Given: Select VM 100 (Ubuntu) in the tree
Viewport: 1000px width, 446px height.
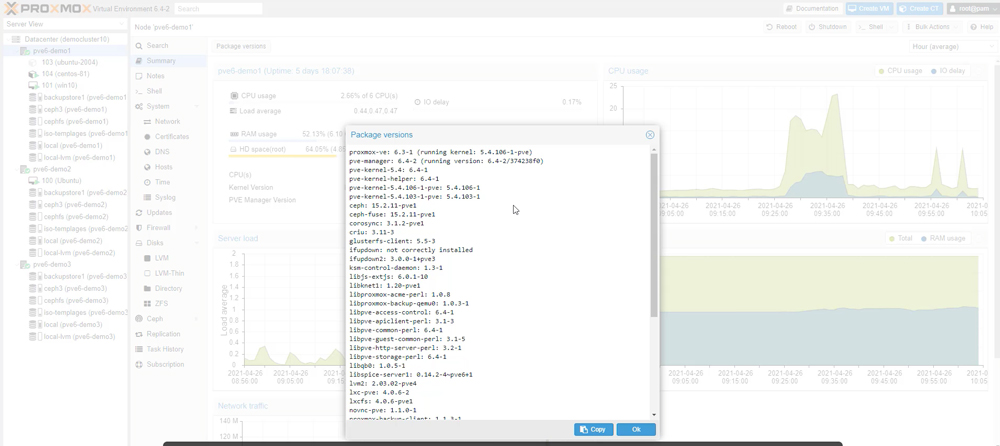Looking at the screenshot, I should 62,181.
